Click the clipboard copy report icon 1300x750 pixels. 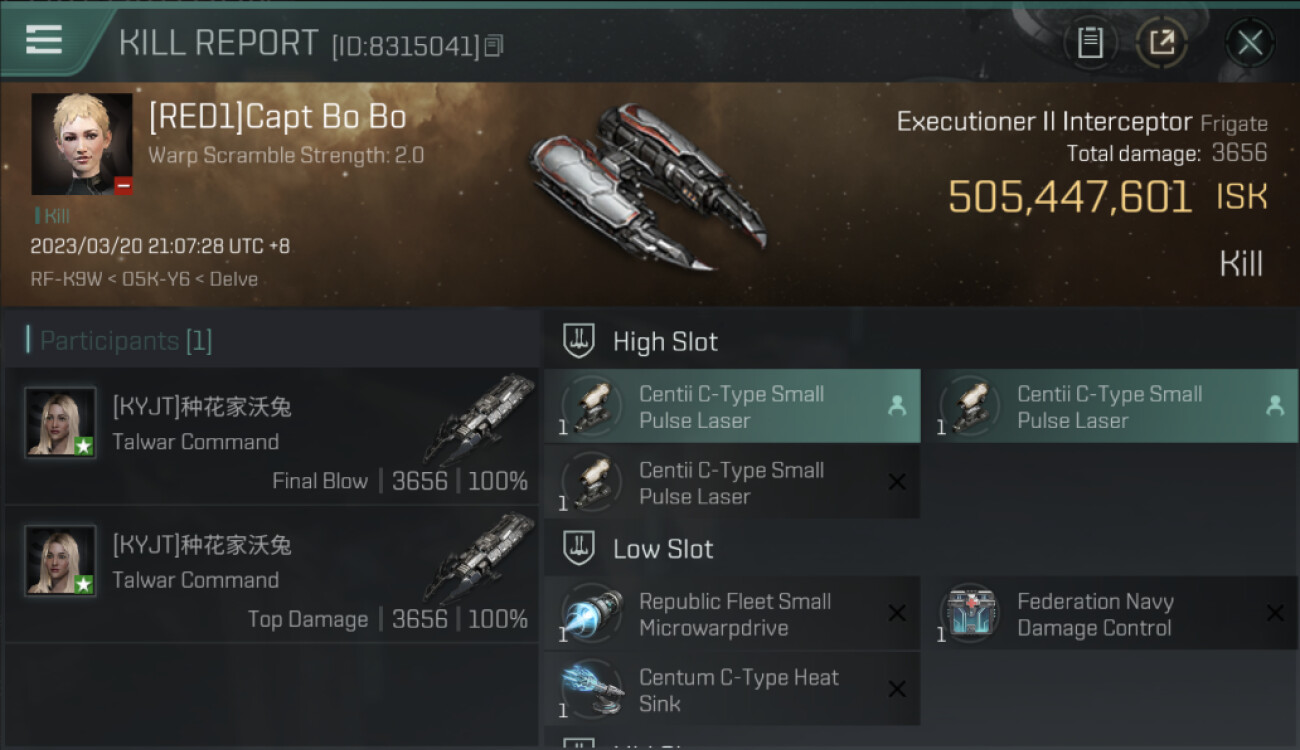coord(1090,43)
